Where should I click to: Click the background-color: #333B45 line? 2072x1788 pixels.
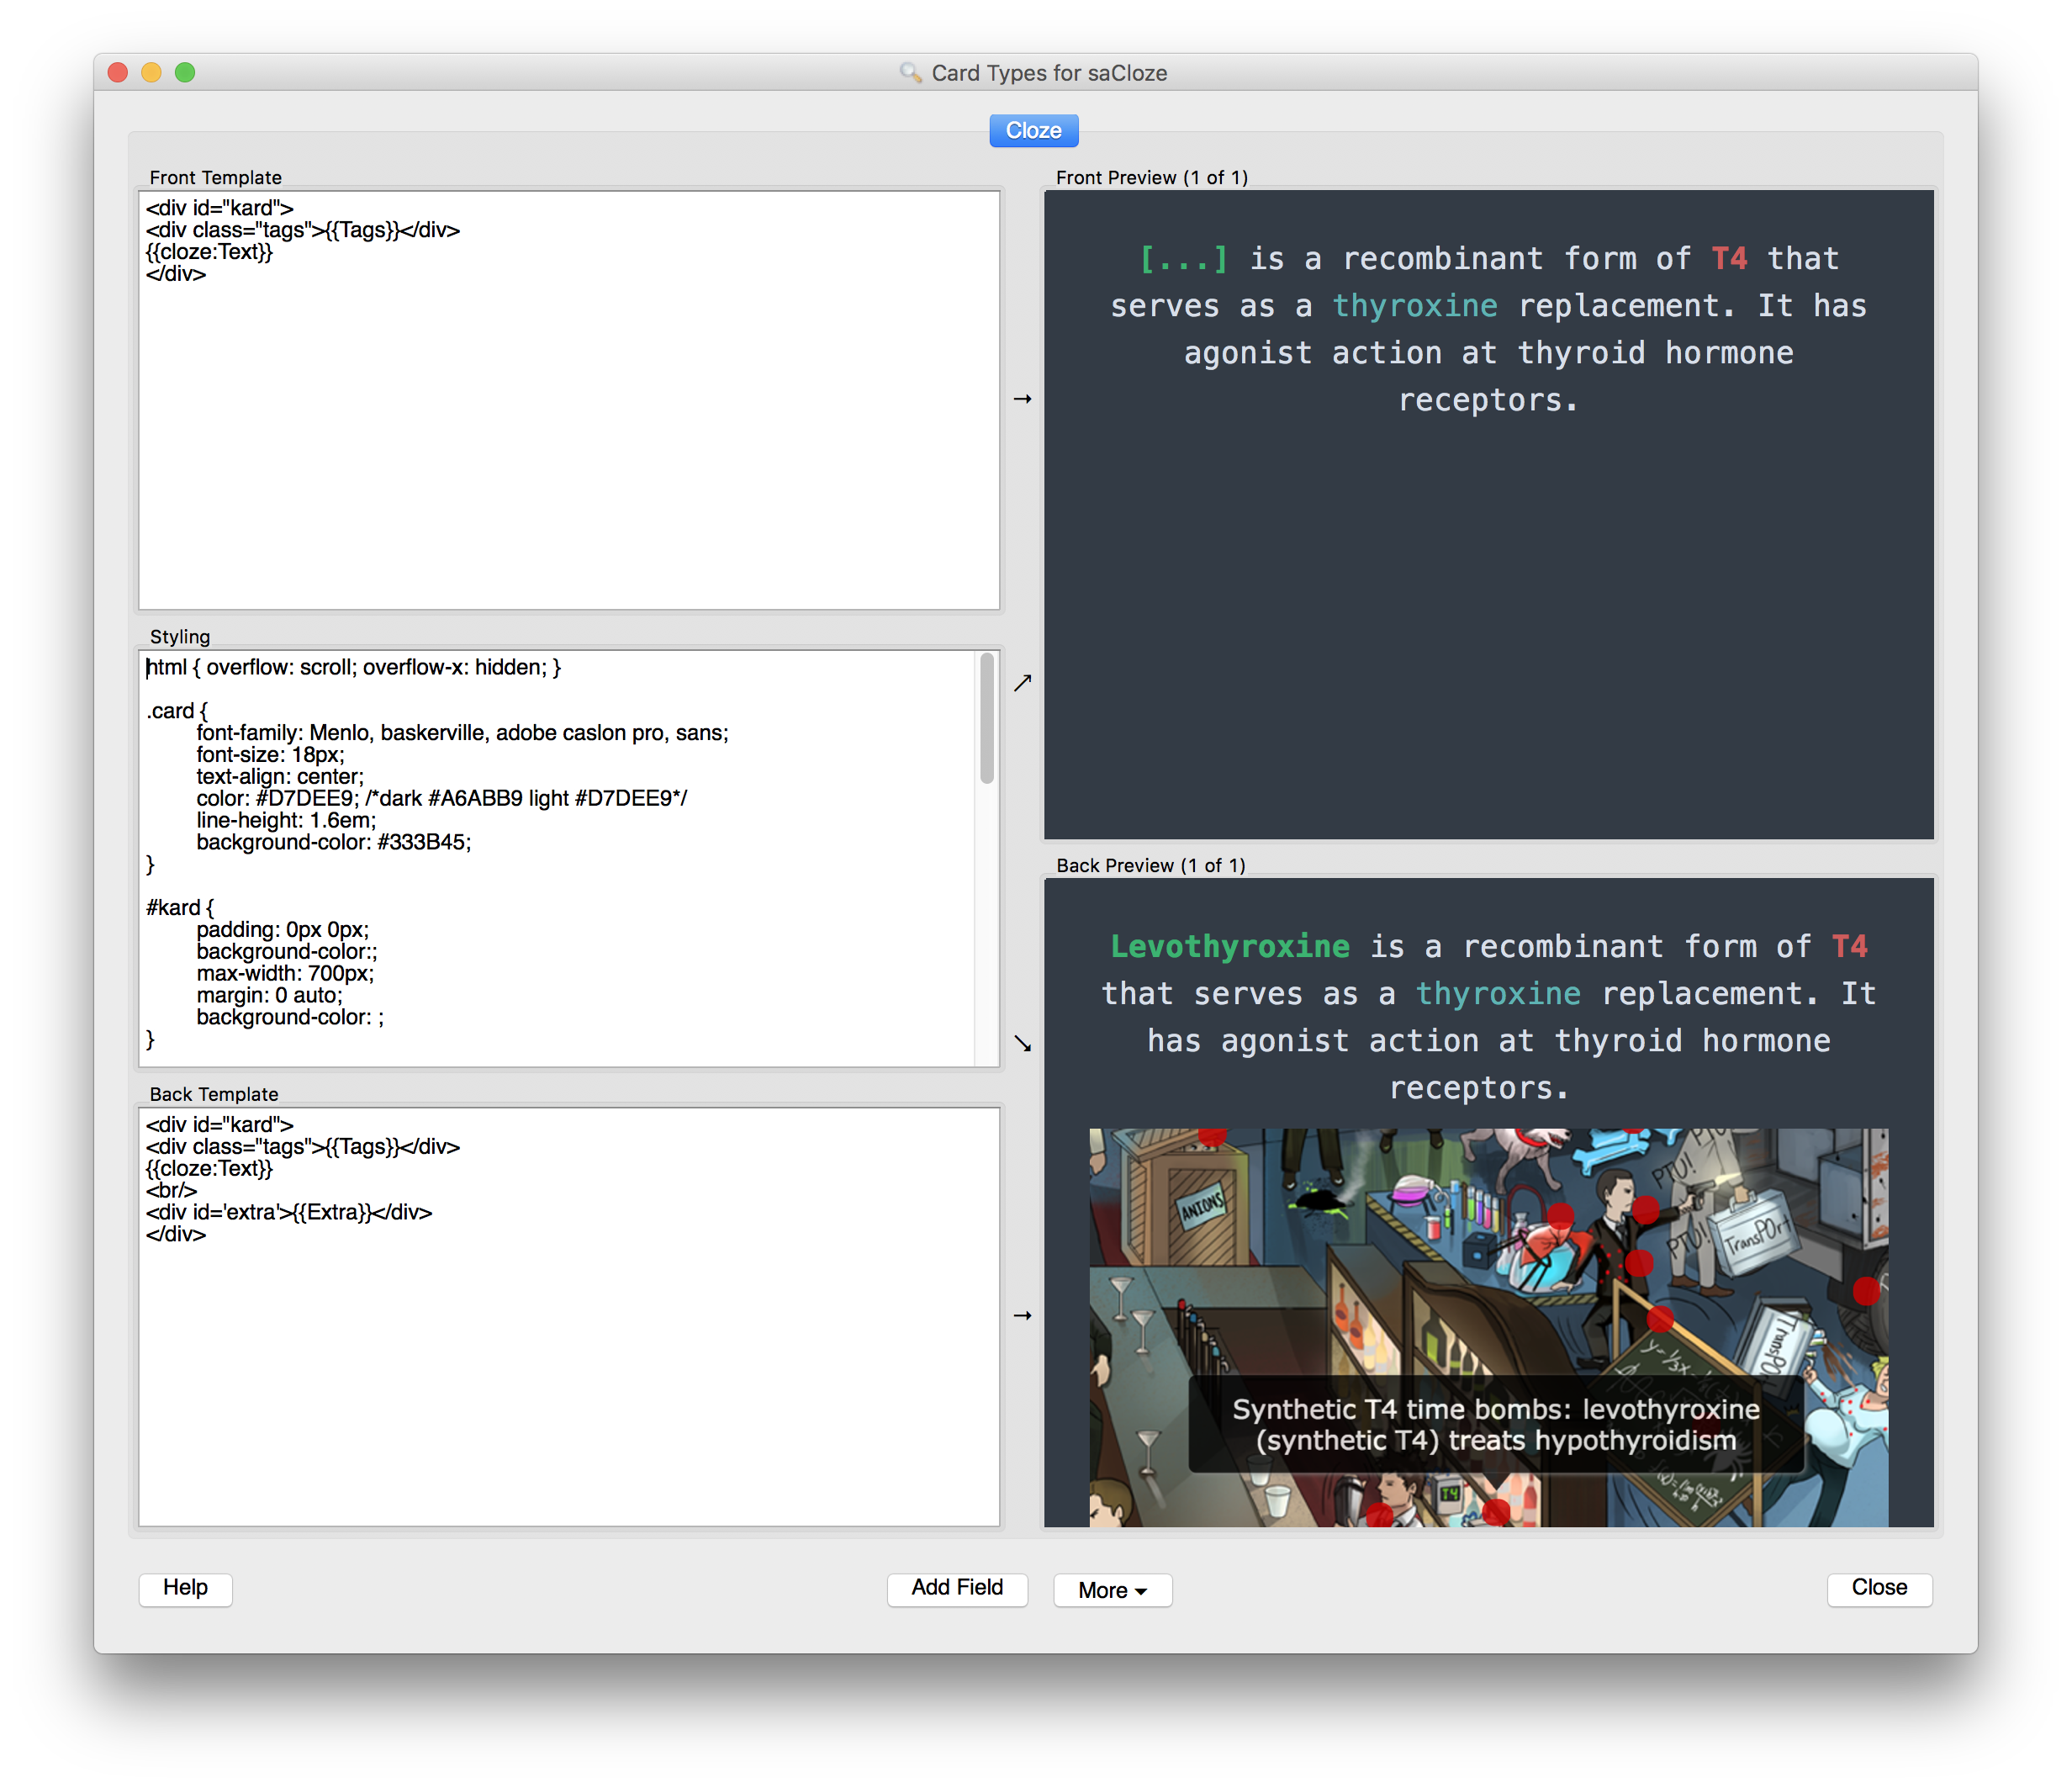tap(333, 842)
